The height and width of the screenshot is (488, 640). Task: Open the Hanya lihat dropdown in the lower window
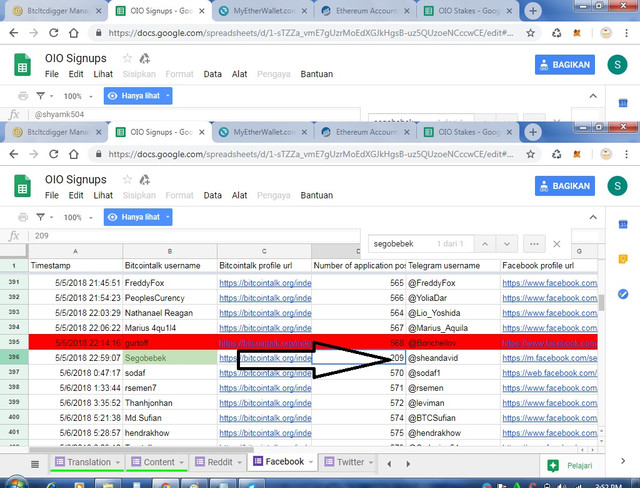tap(138, 217)
